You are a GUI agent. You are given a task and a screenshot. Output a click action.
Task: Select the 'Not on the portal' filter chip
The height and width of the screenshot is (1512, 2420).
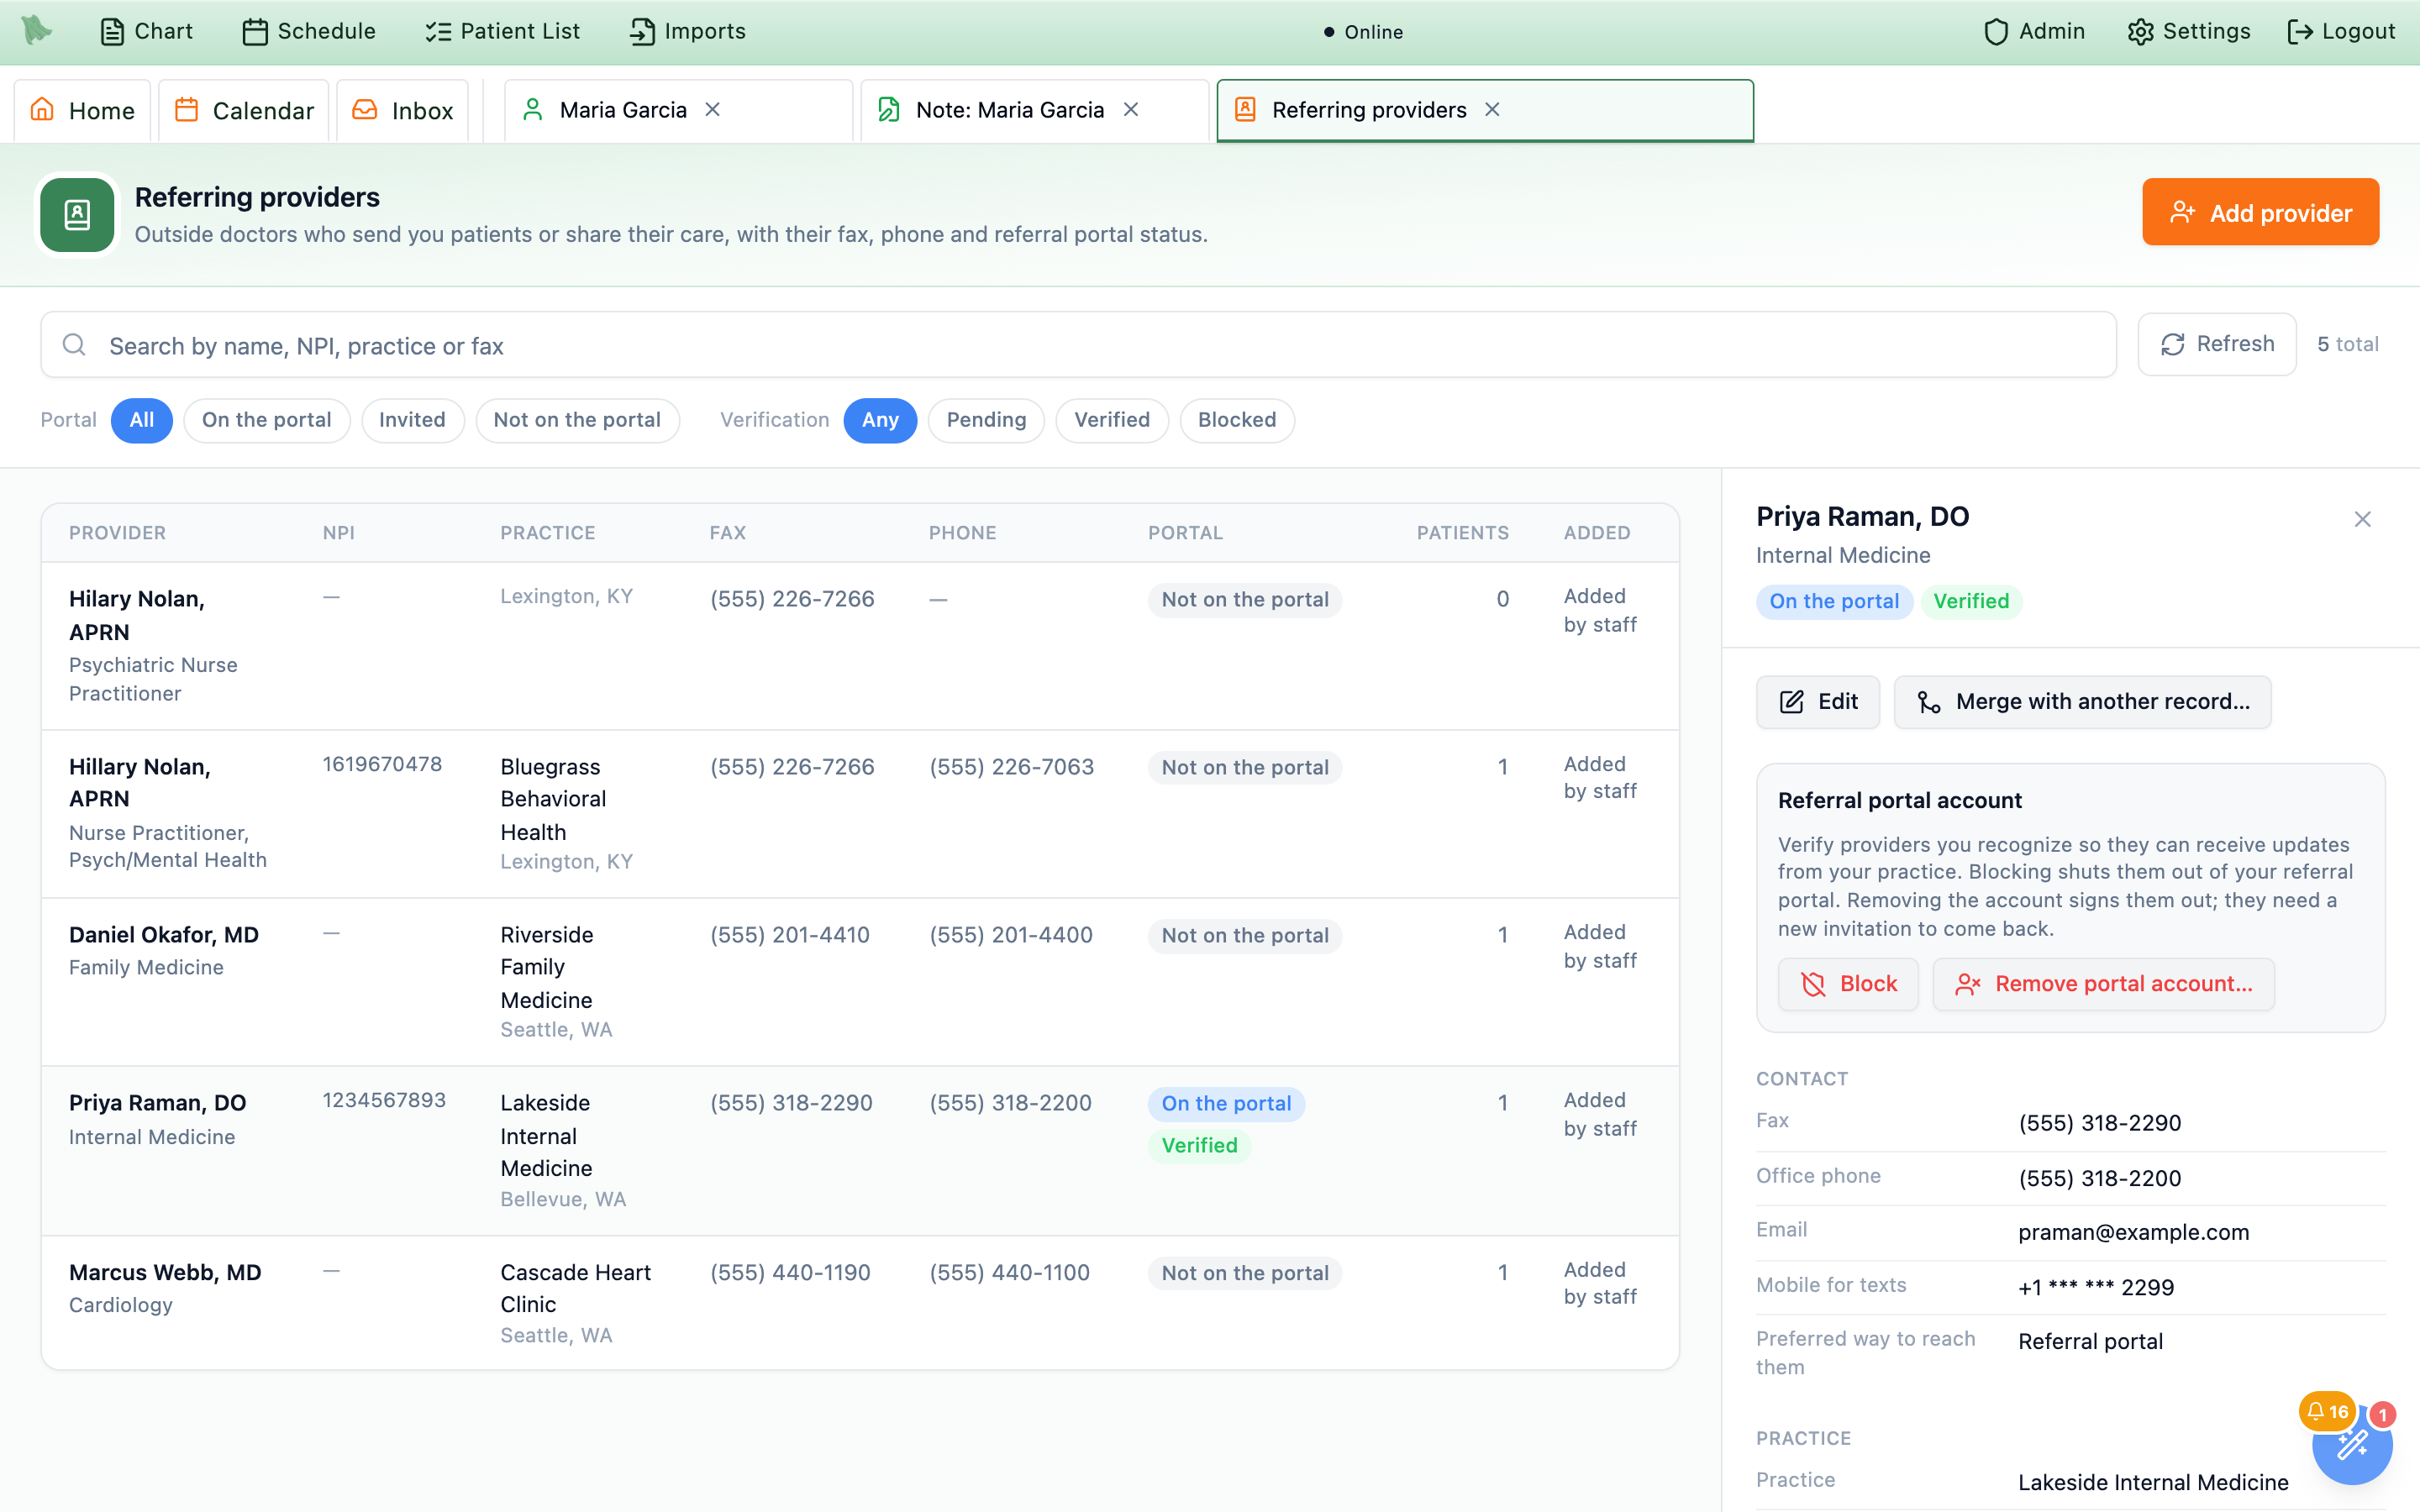[577, 420]
